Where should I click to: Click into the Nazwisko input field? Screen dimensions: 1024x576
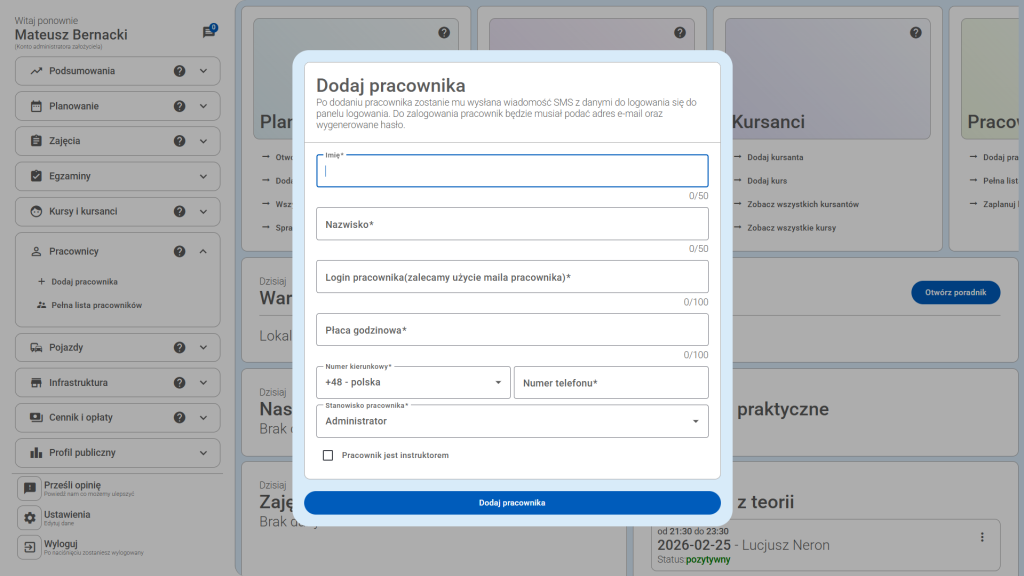pyautogui.click(x=512, y=224)
